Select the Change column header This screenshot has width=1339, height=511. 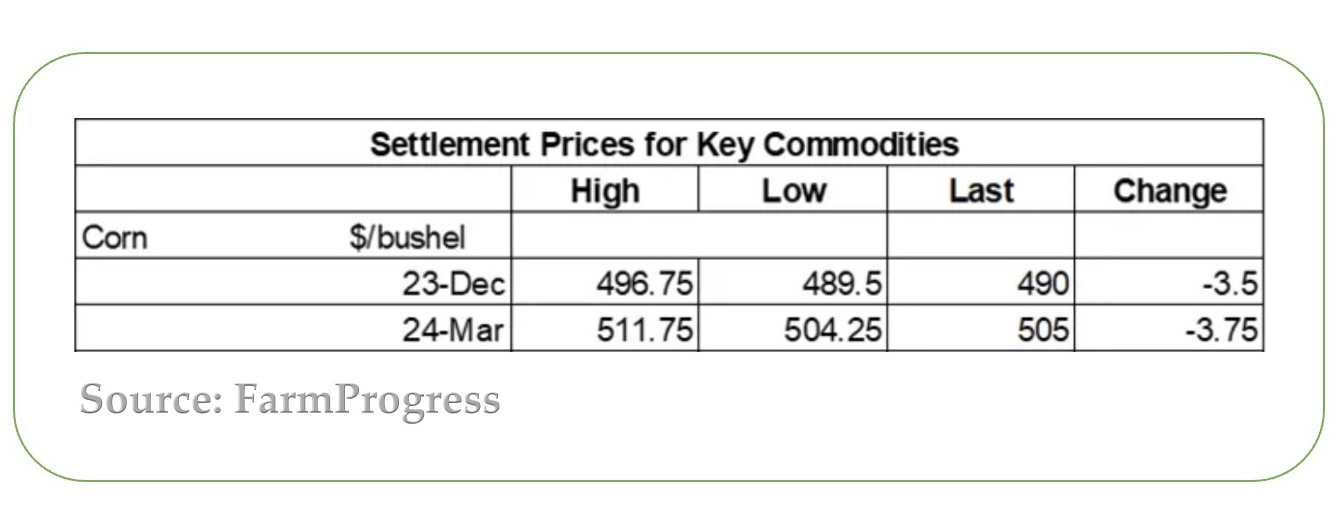(1170, 190)
